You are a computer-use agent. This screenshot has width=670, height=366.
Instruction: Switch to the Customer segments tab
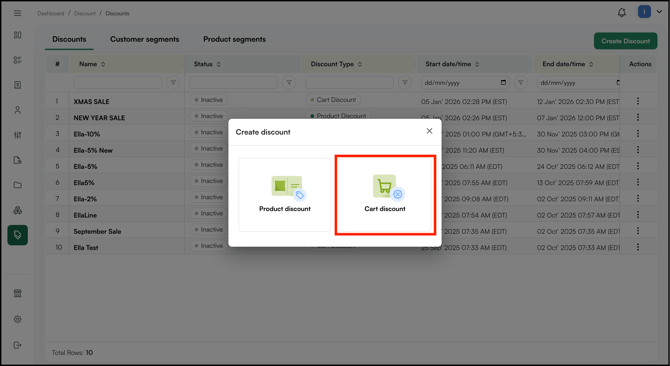click(144, 39)
